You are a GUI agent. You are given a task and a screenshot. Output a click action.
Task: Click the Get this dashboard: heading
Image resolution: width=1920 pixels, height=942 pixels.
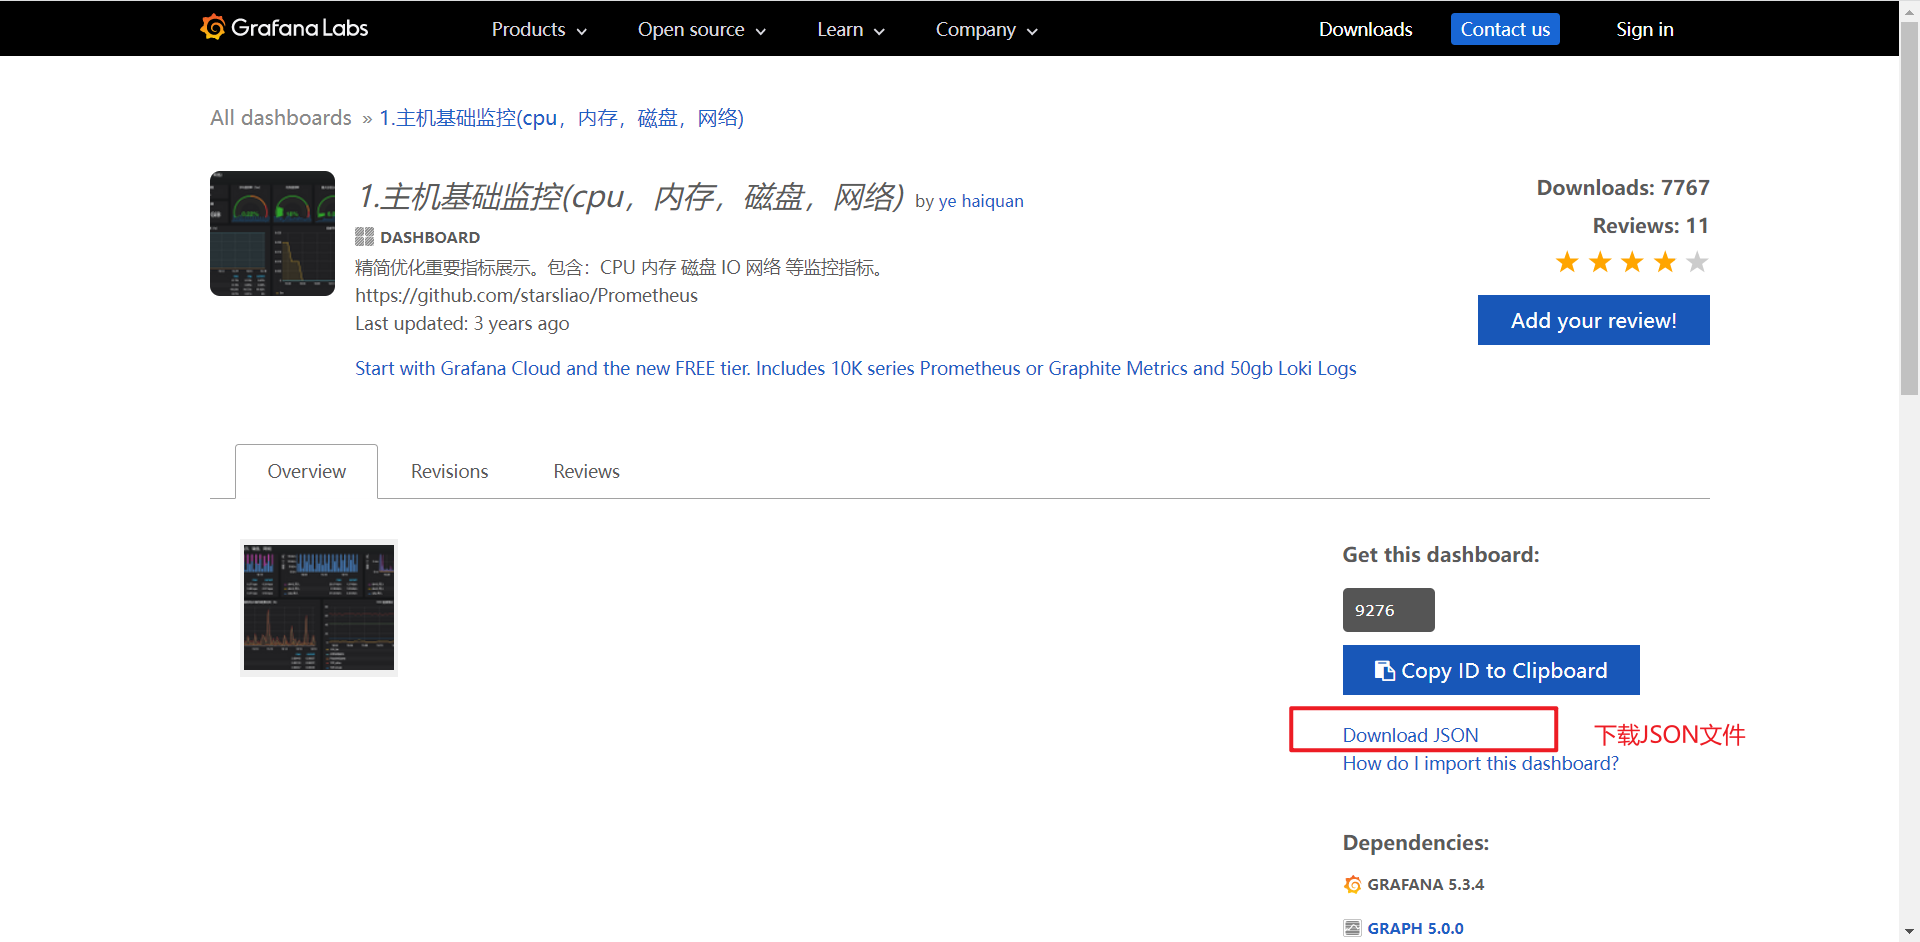click(x=1441, y=555)
